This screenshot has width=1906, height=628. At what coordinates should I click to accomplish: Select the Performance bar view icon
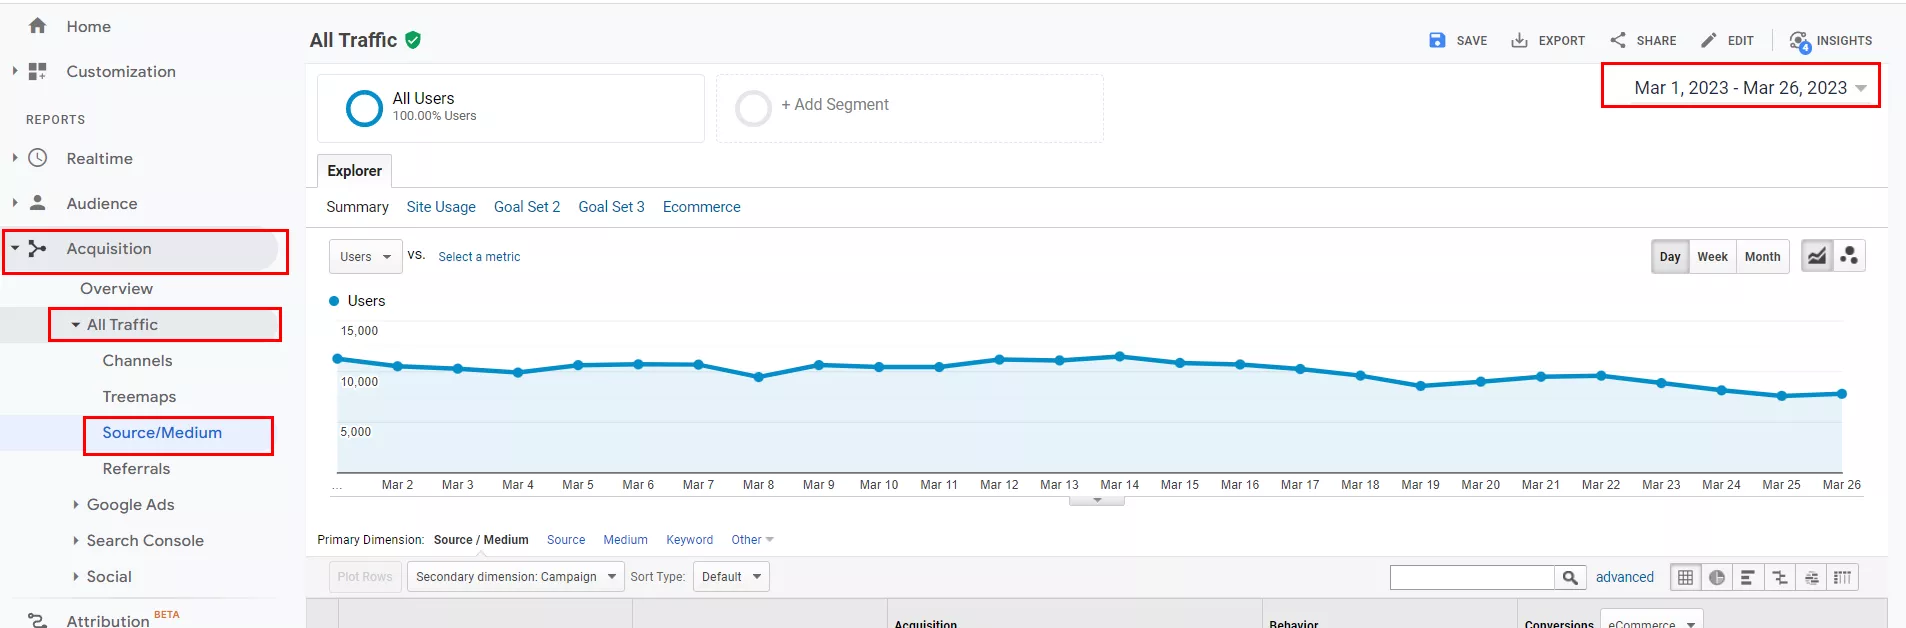(1748, 577)
